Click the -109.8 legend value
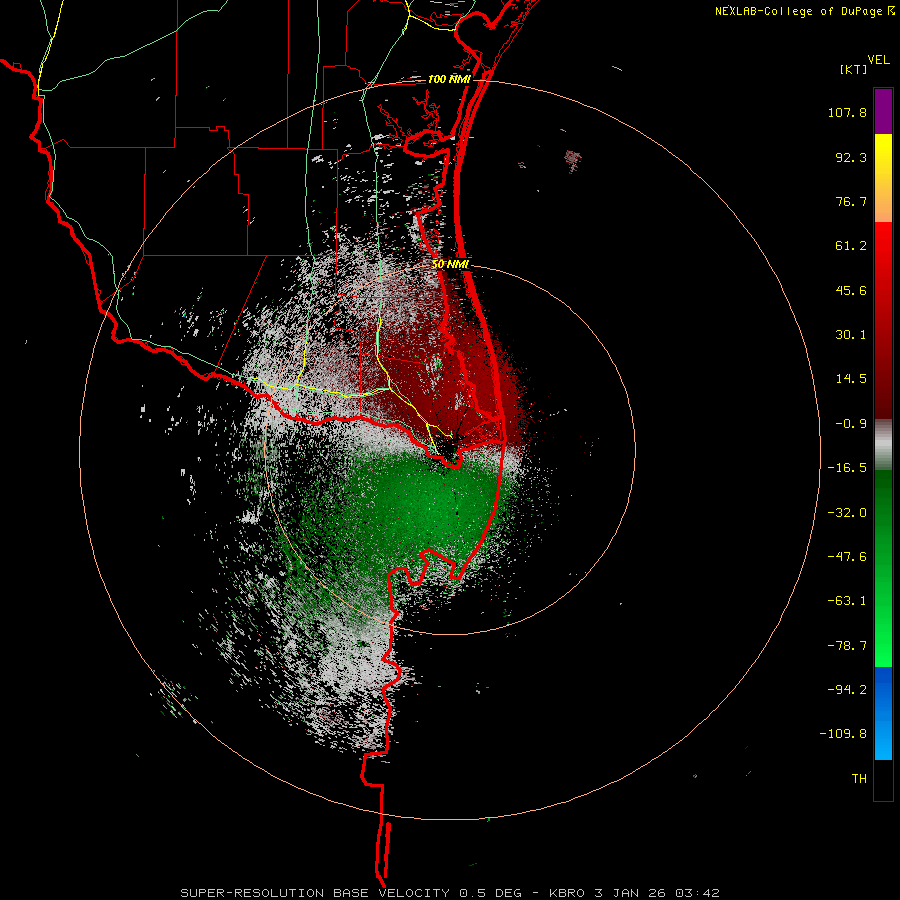Screen dimensions: 900x900 [843, 734]
